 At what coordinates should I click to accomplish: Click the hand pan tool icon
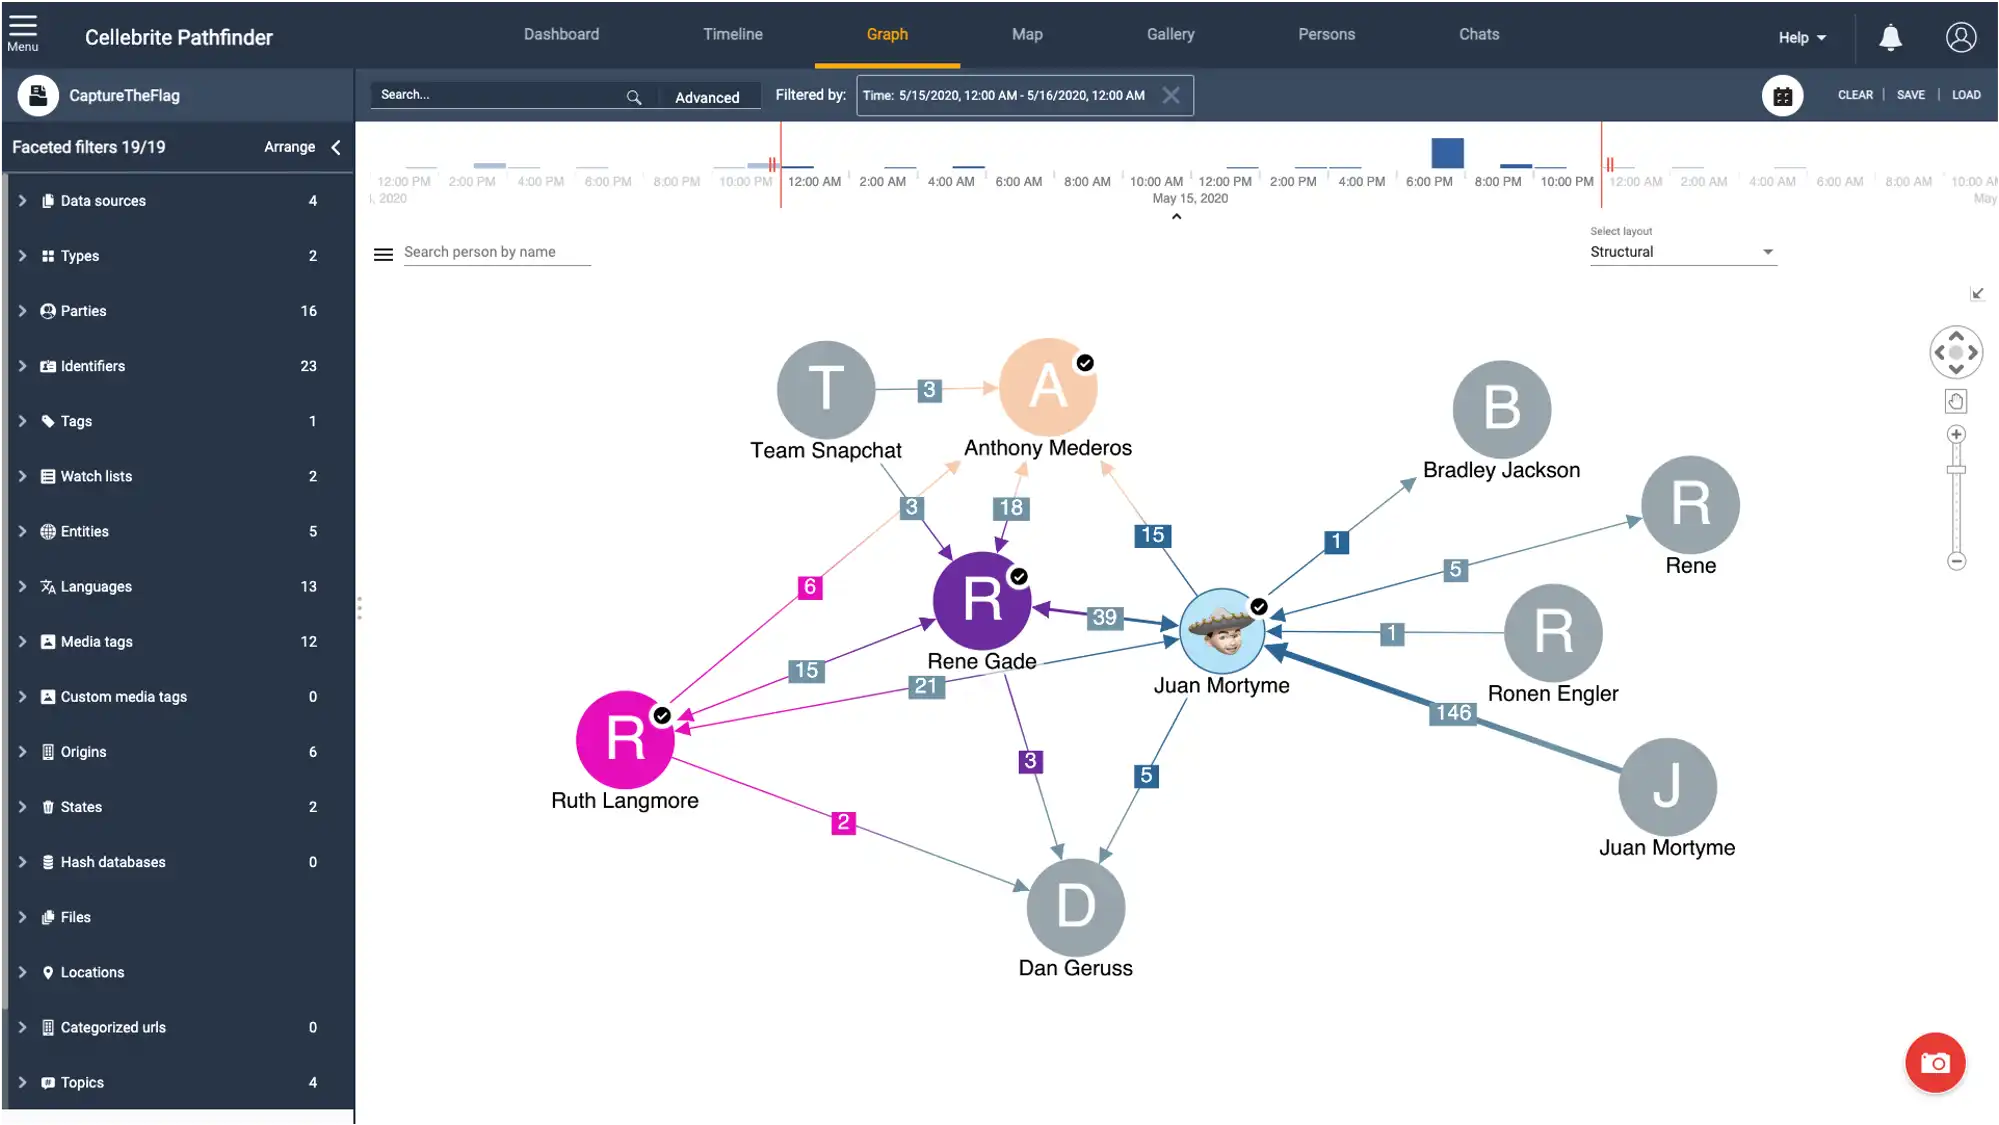tap(1956, 402)
